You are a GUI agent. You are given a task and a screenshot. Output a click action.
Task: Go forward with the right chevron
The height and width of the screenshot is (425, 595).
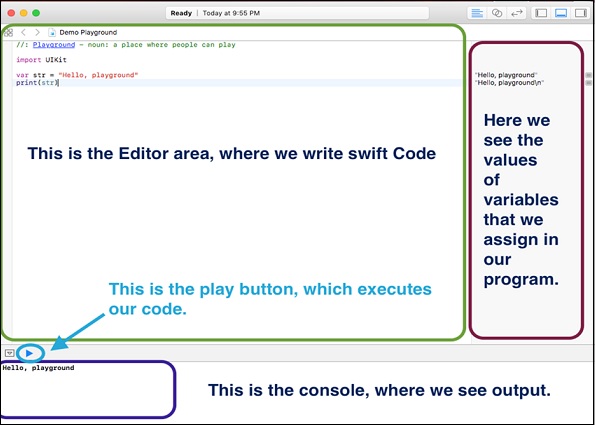[x=37, y=33]
